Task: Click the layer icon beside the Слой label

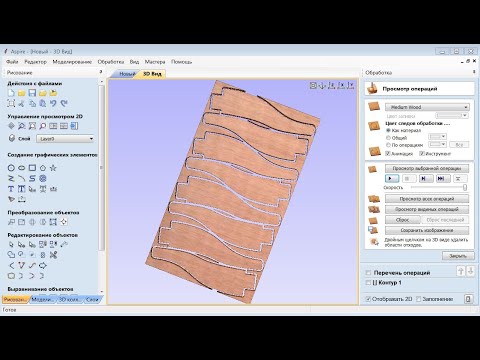Action: (12, 138)
